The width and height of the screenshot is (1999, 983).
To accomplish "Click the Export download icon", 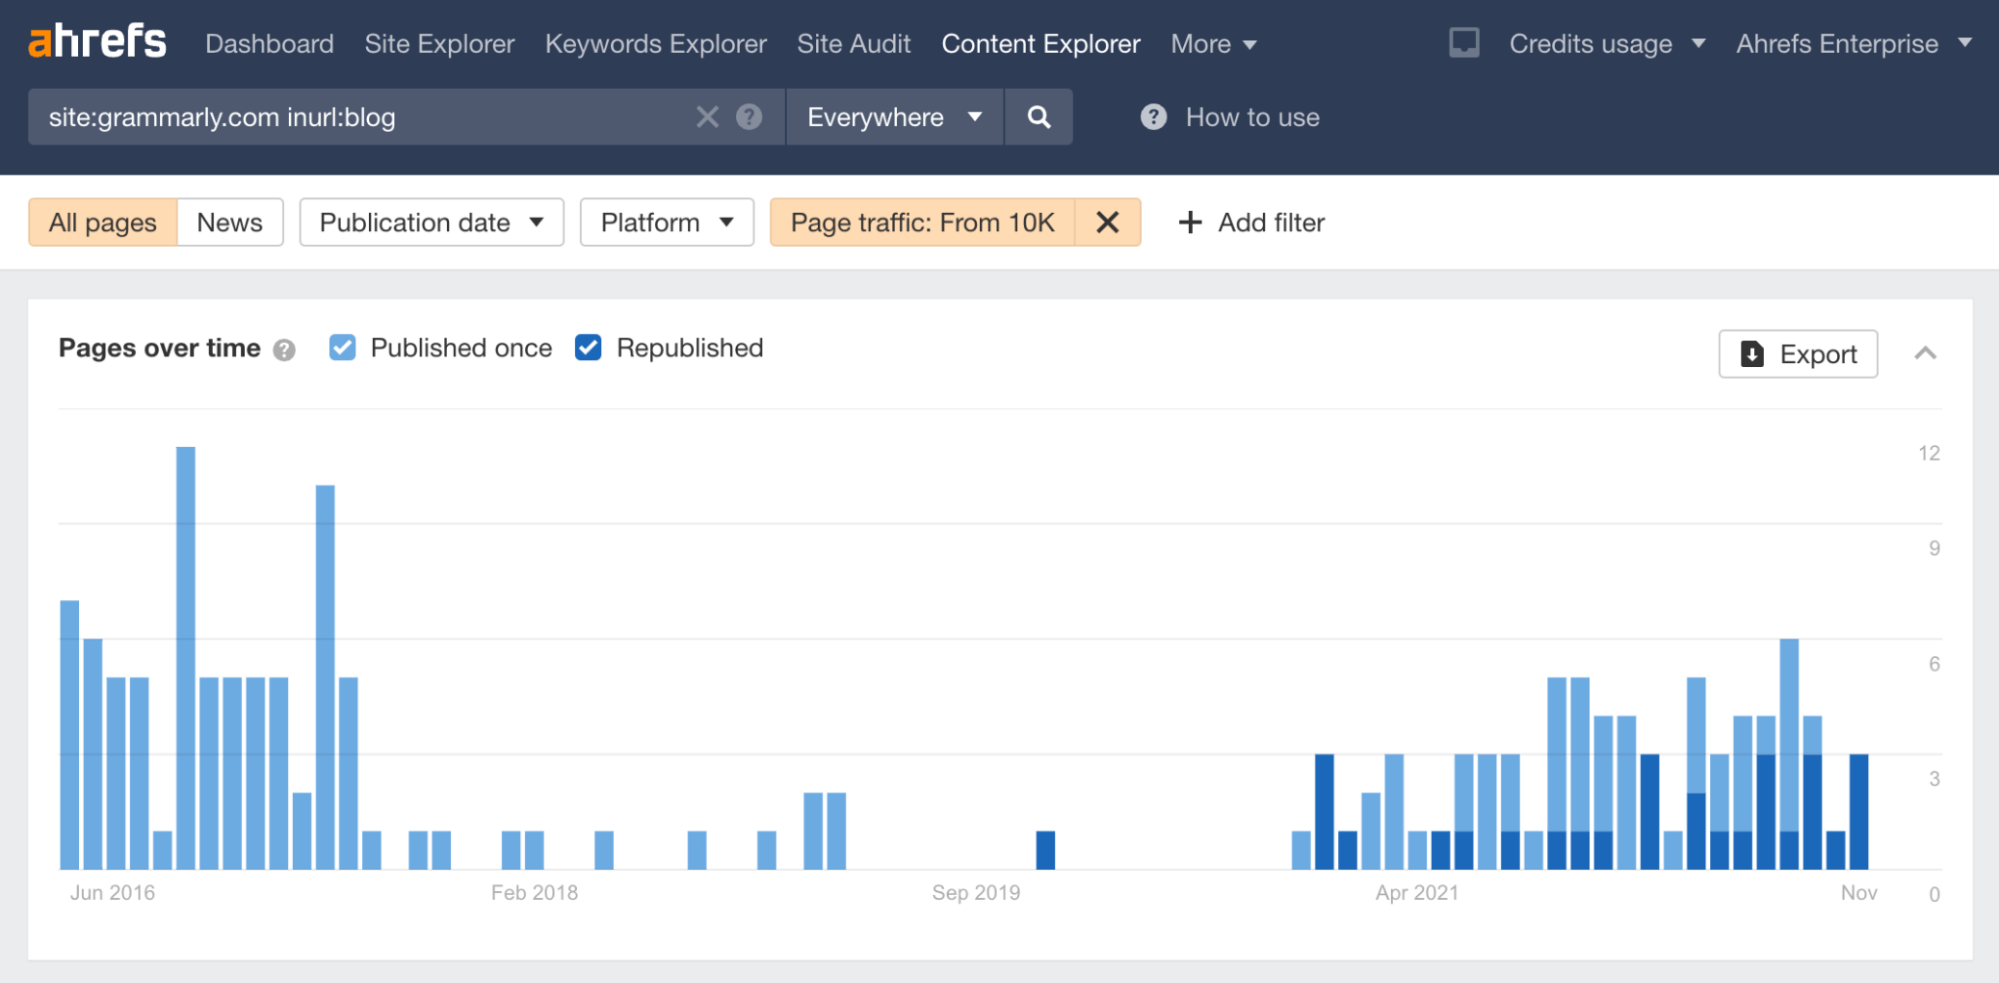I will pos(1752,354).
